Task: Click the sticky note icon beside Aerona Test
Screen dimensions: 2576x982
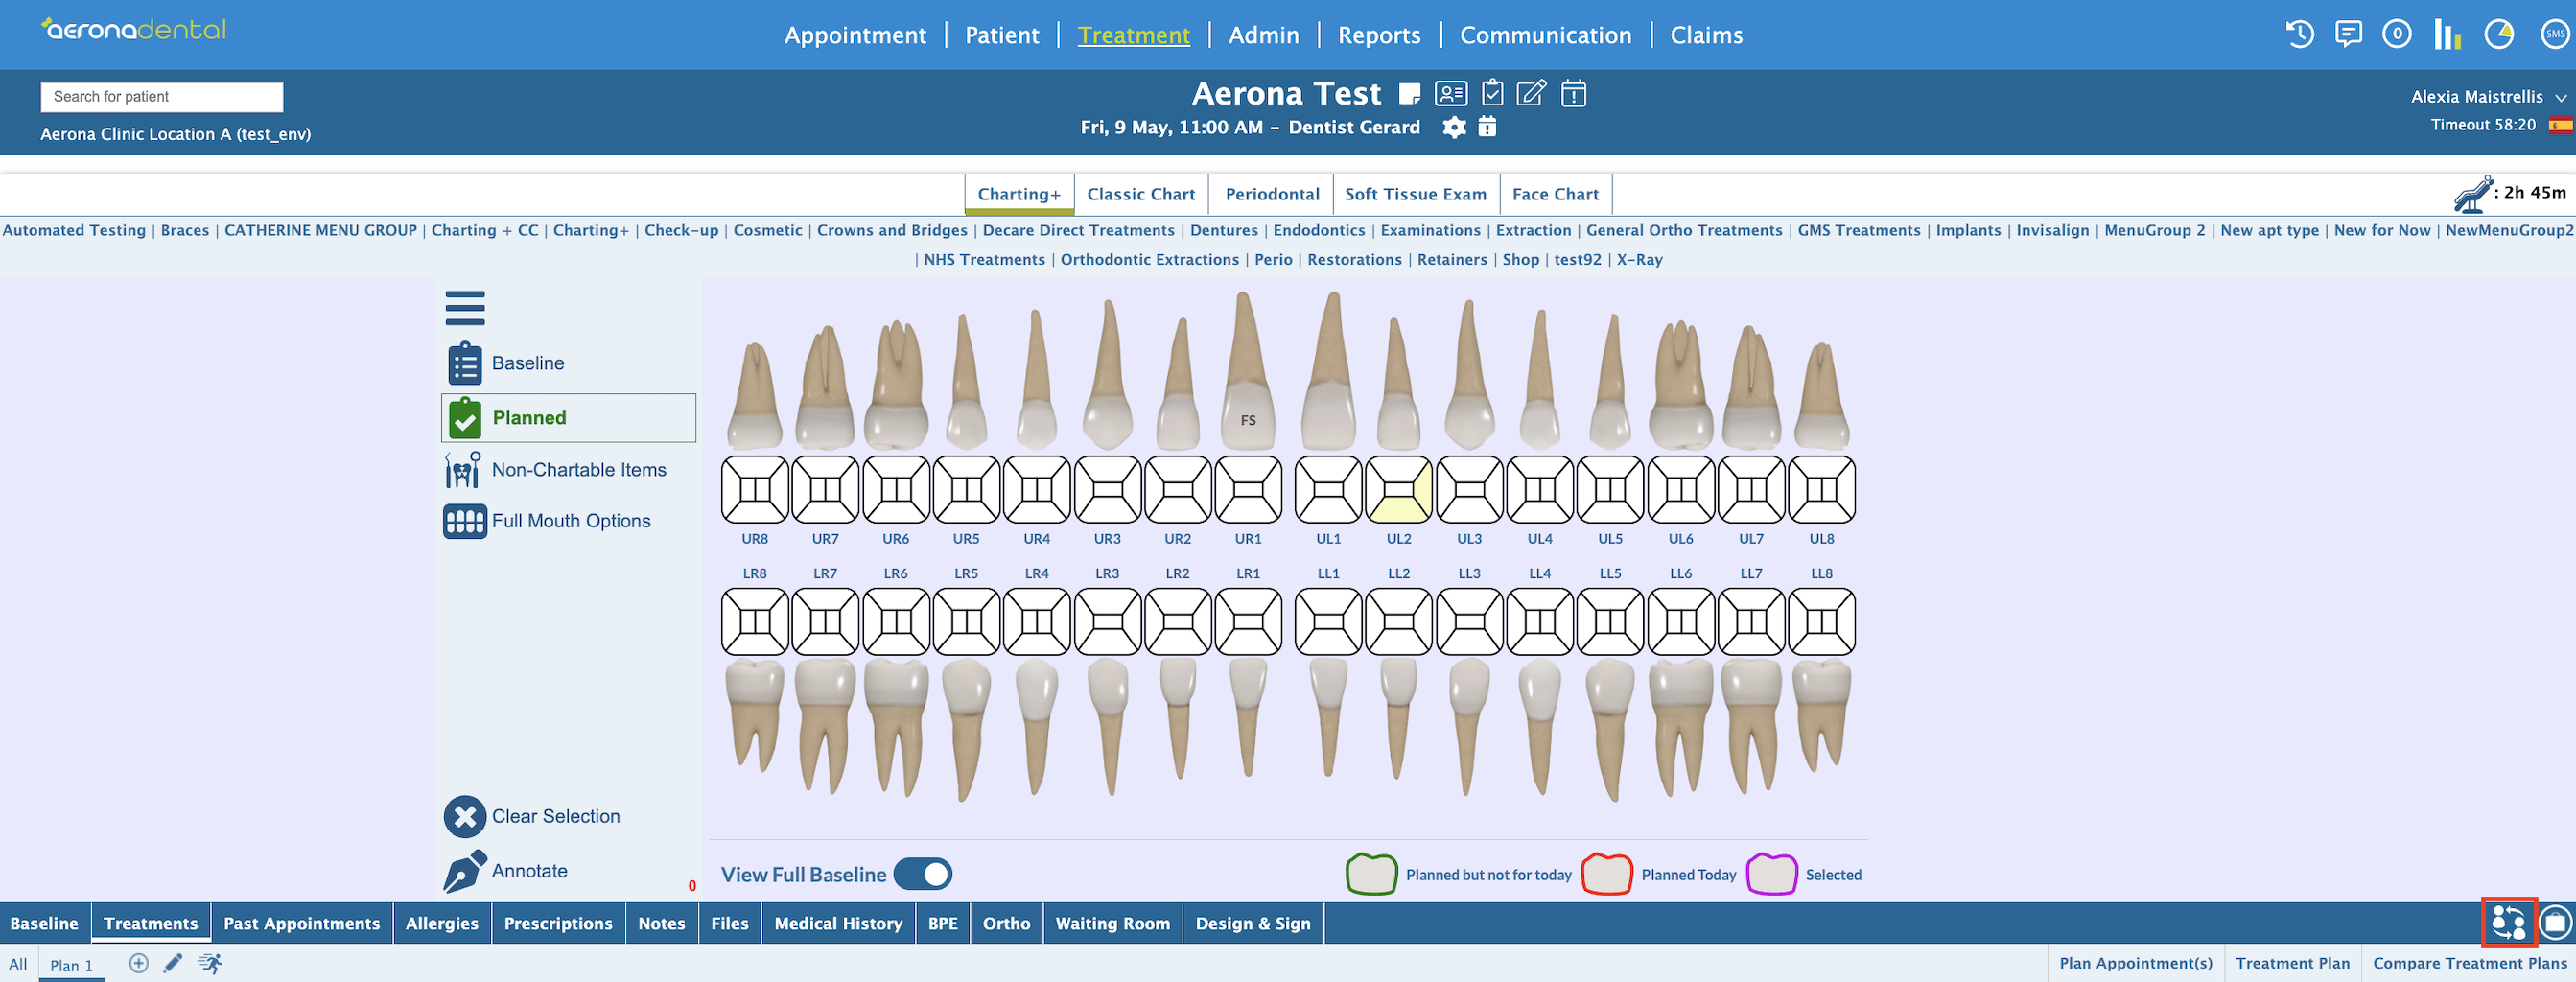Action: pos(1409,94)
